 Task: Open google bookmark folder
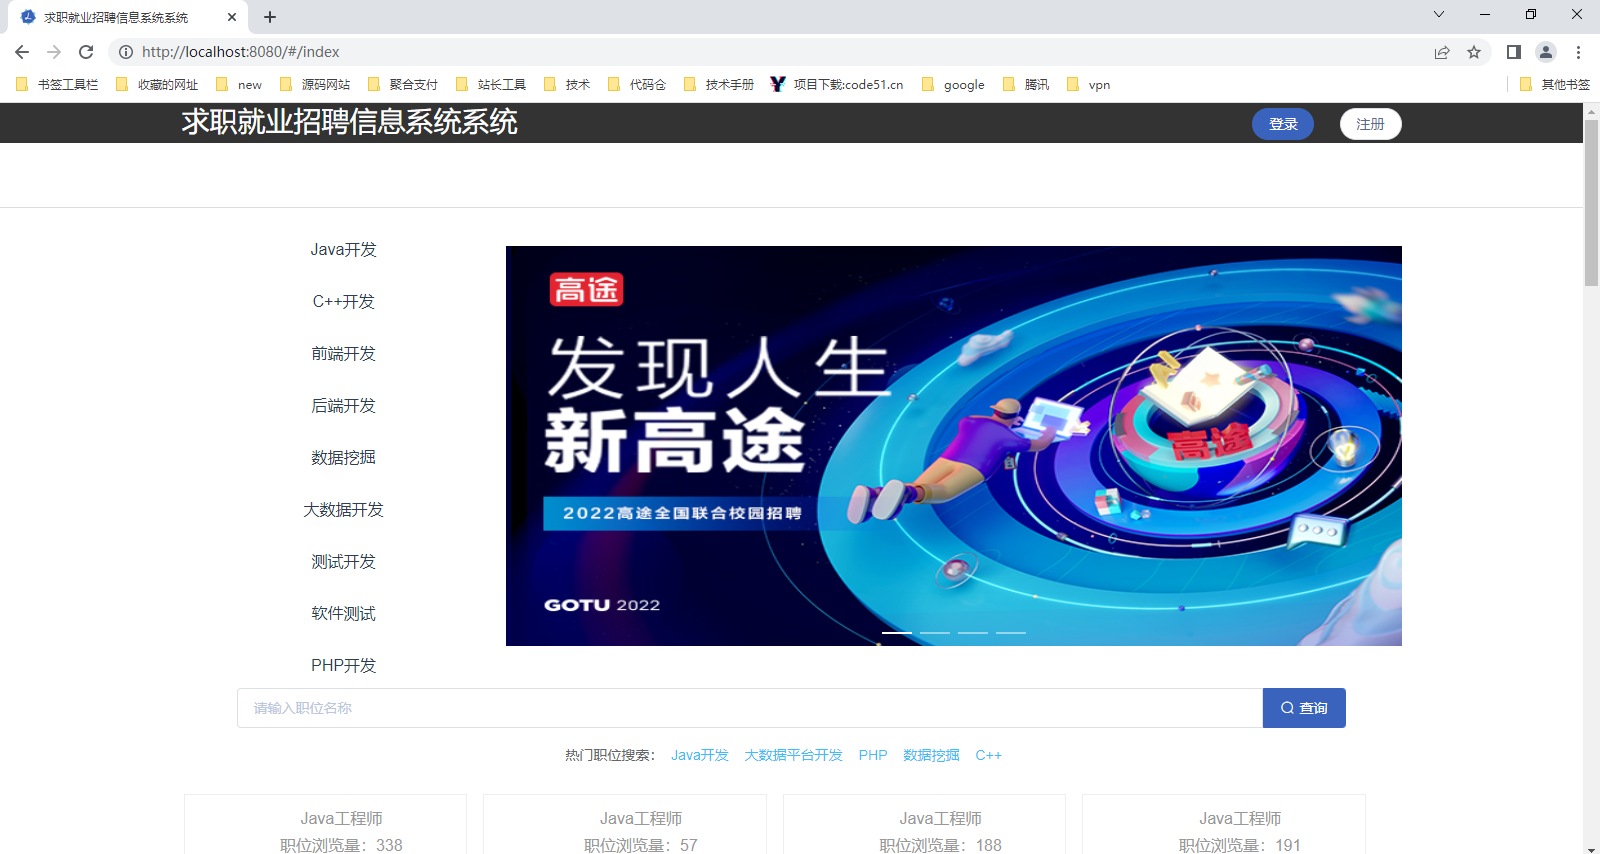[953, 85]
